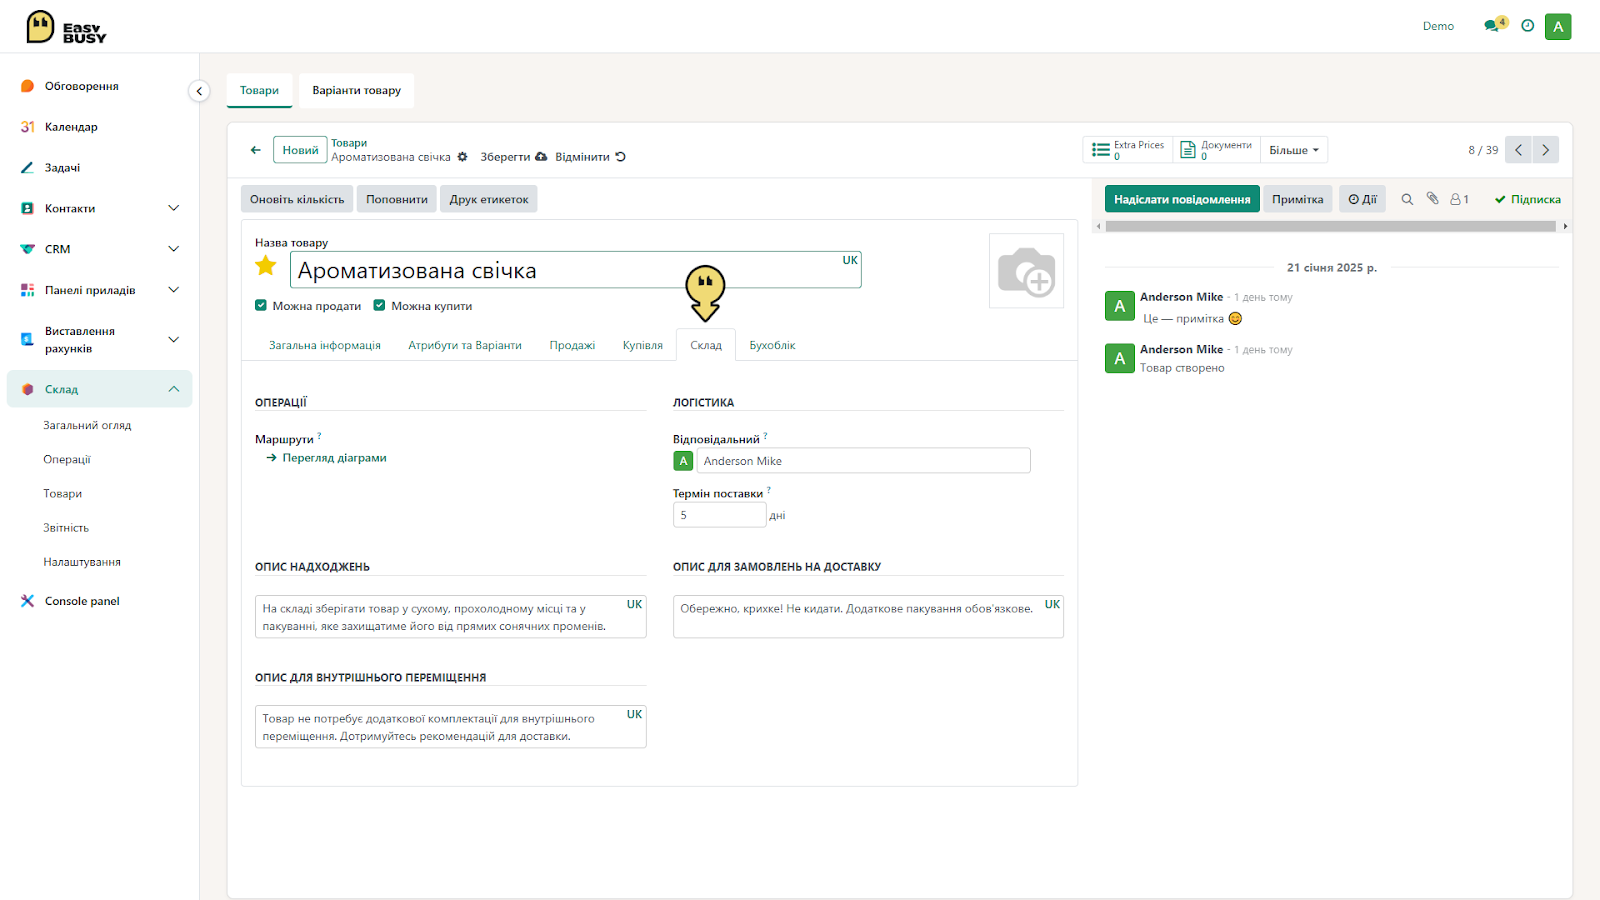Open Demo link in header
The width and height of the screenshot is (1600, 900).
click(1438, 26)
